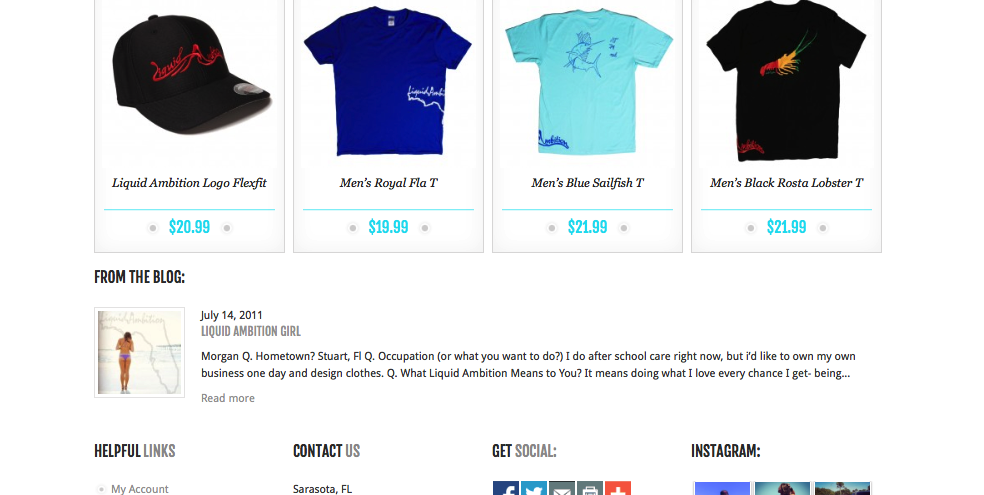Click right dot beside $21.99 Sailfish price

click(x=624, y=228)
